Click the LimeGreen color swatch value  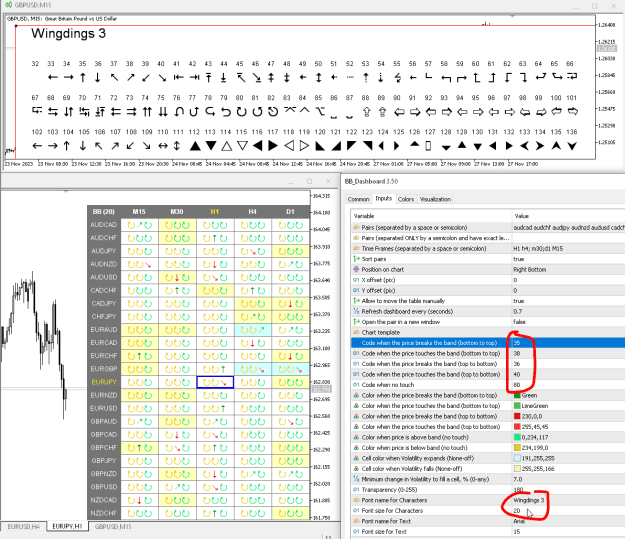click(517, 406)
